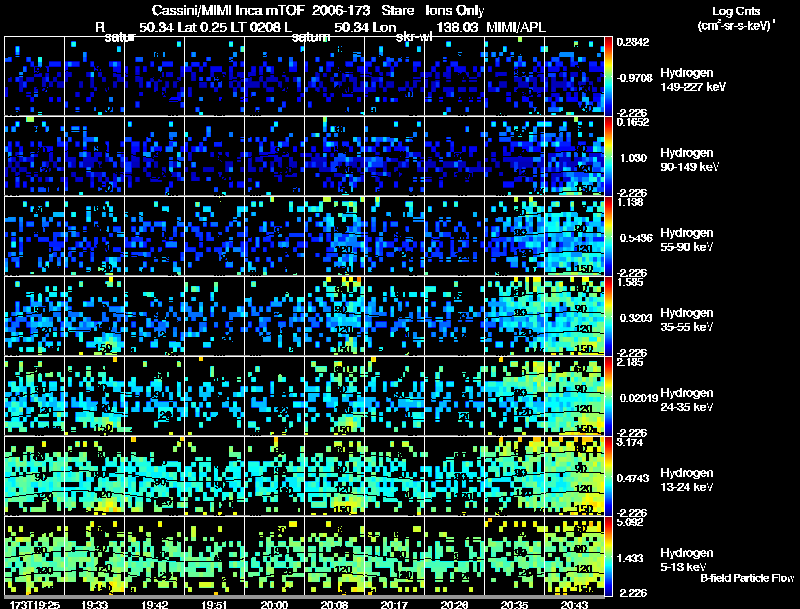Image resolution: width=800 pixels, height=609 pixels.
Task: Click the '173T19:25' time label
Action: (35, 605)
